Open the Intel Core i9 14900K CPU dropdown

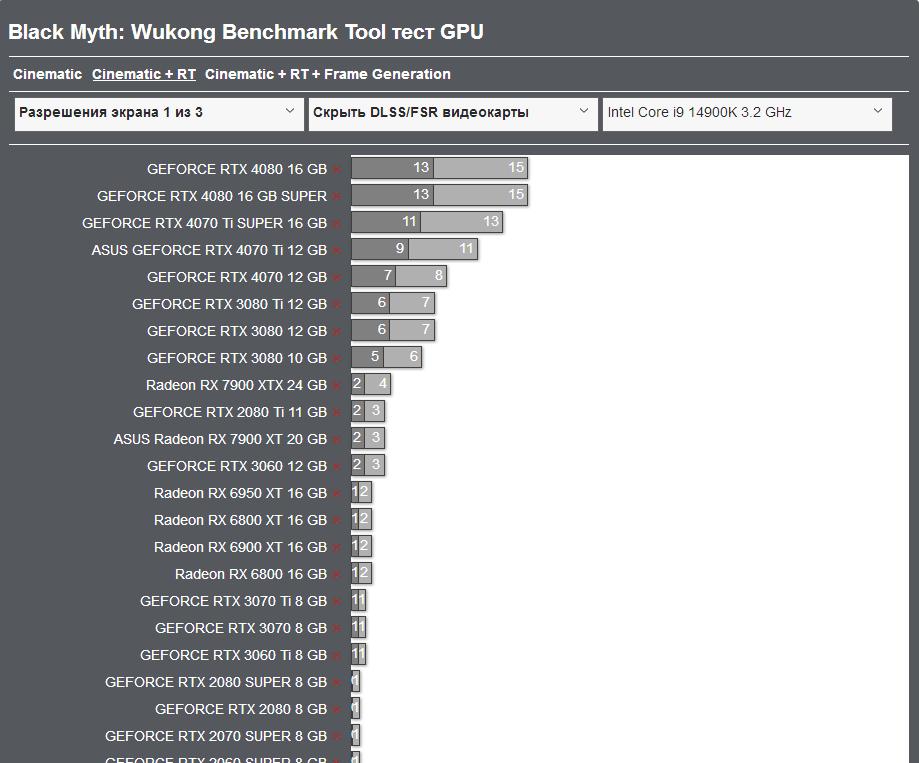click(x=747, y=114)
